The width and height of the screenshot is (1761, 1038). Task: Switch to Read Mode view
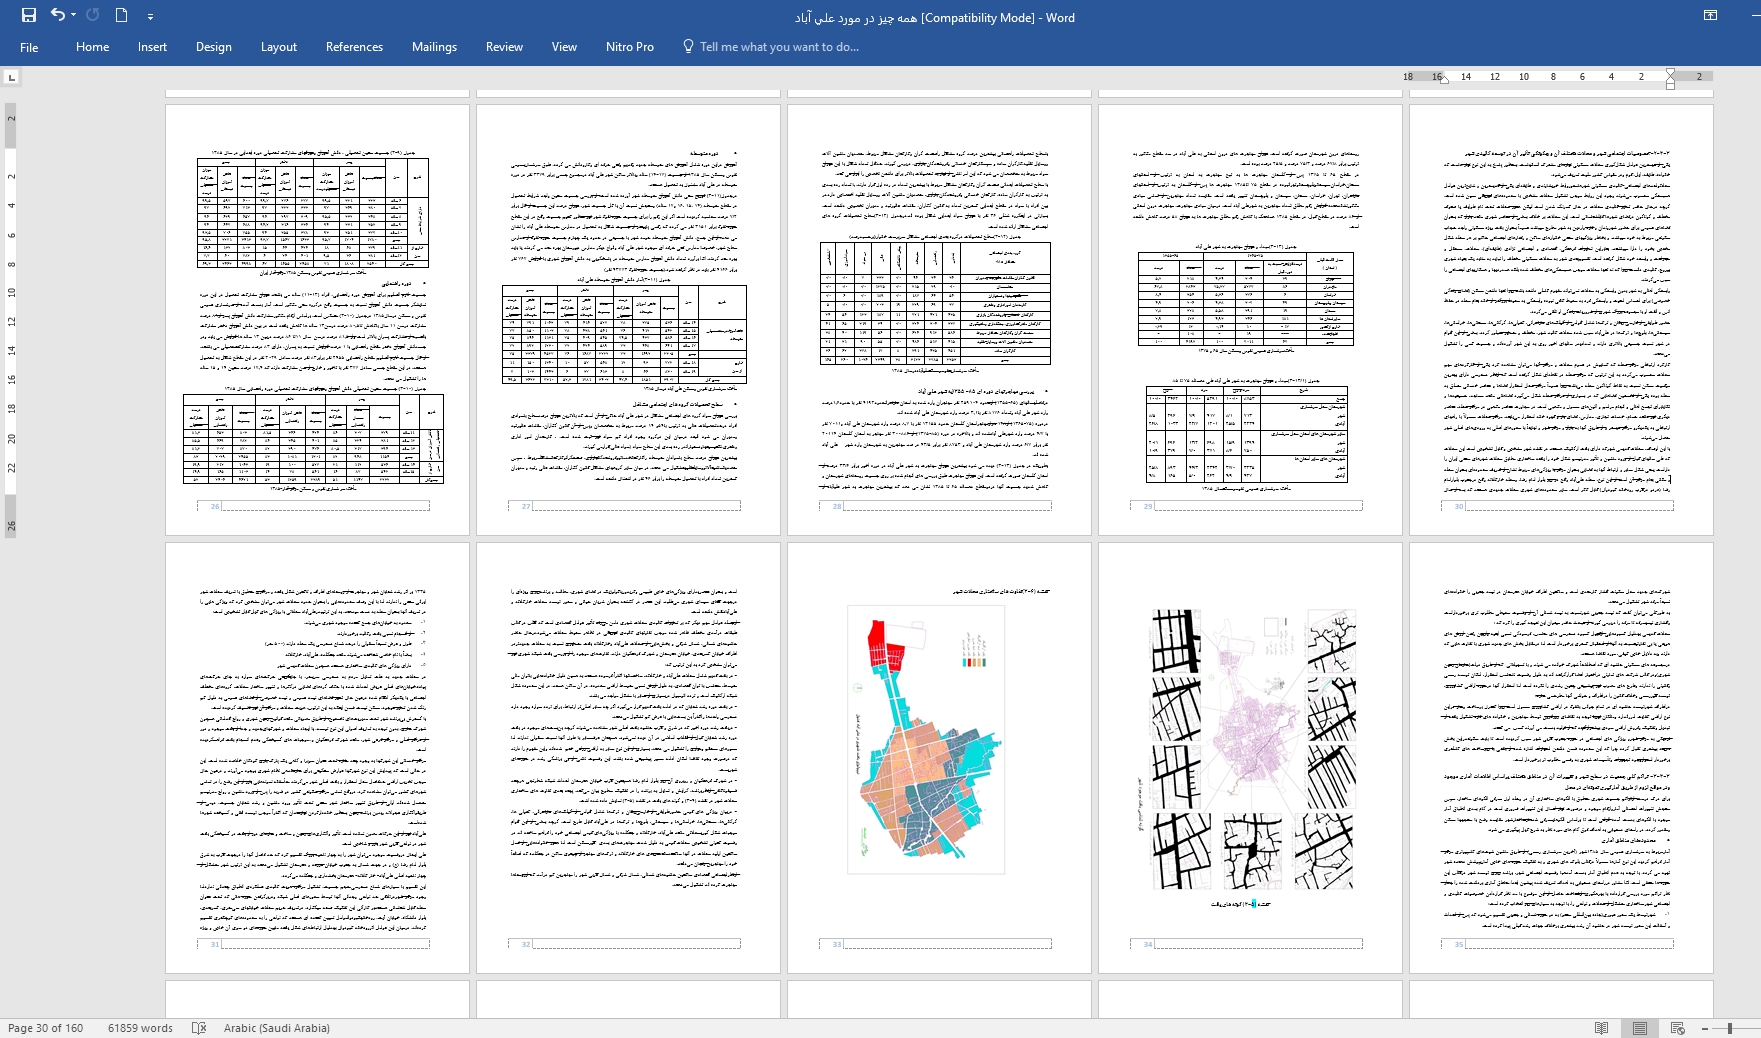click(x=1601, y=1028)
